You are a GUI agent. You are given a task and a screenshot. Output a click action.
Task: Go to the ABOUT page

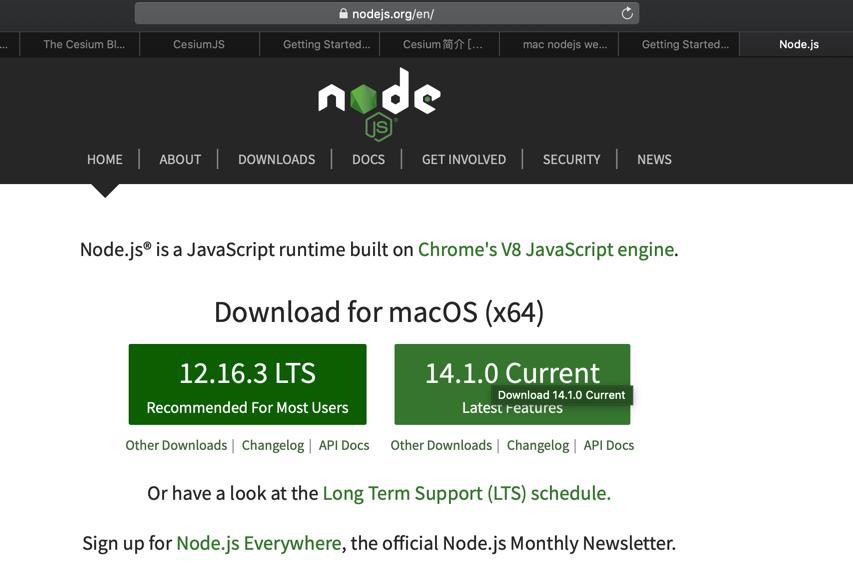click(180, 159)
